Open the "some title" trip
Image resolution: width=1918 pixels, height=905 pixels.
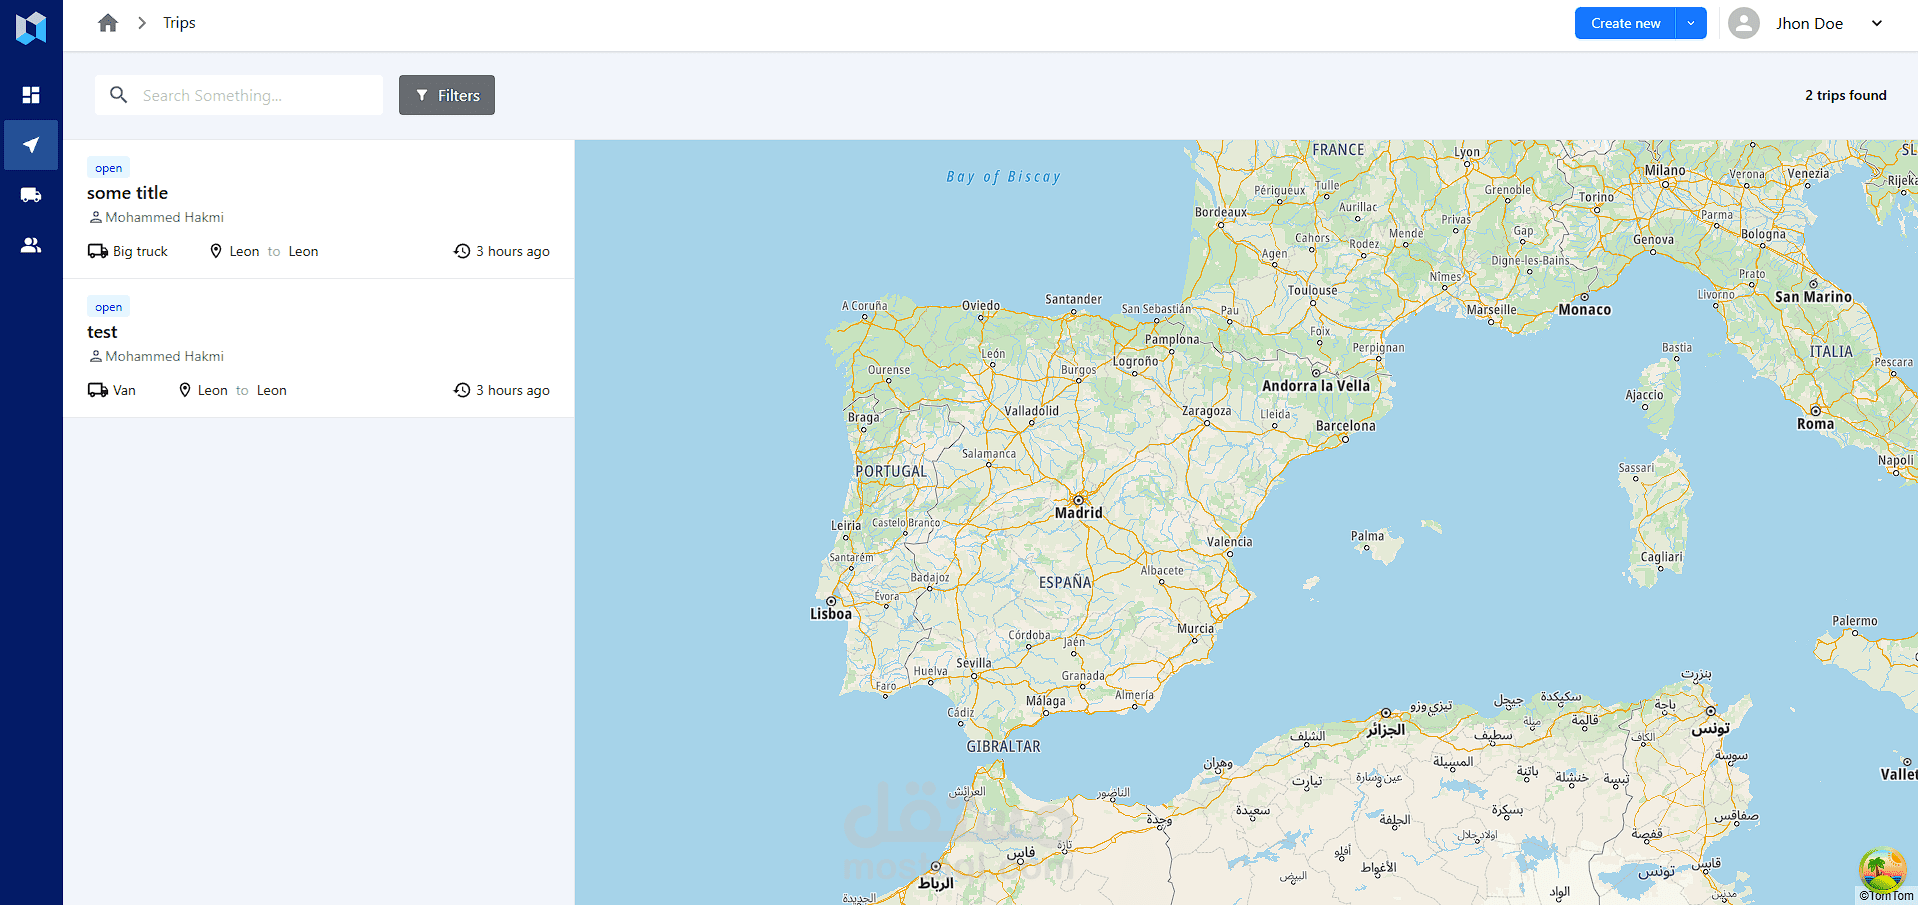[318, 209]
